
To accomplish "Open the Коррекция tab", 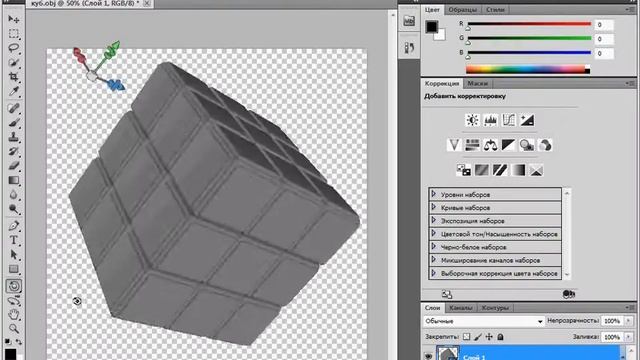I will pyautogui.click(x=442, y=83).
